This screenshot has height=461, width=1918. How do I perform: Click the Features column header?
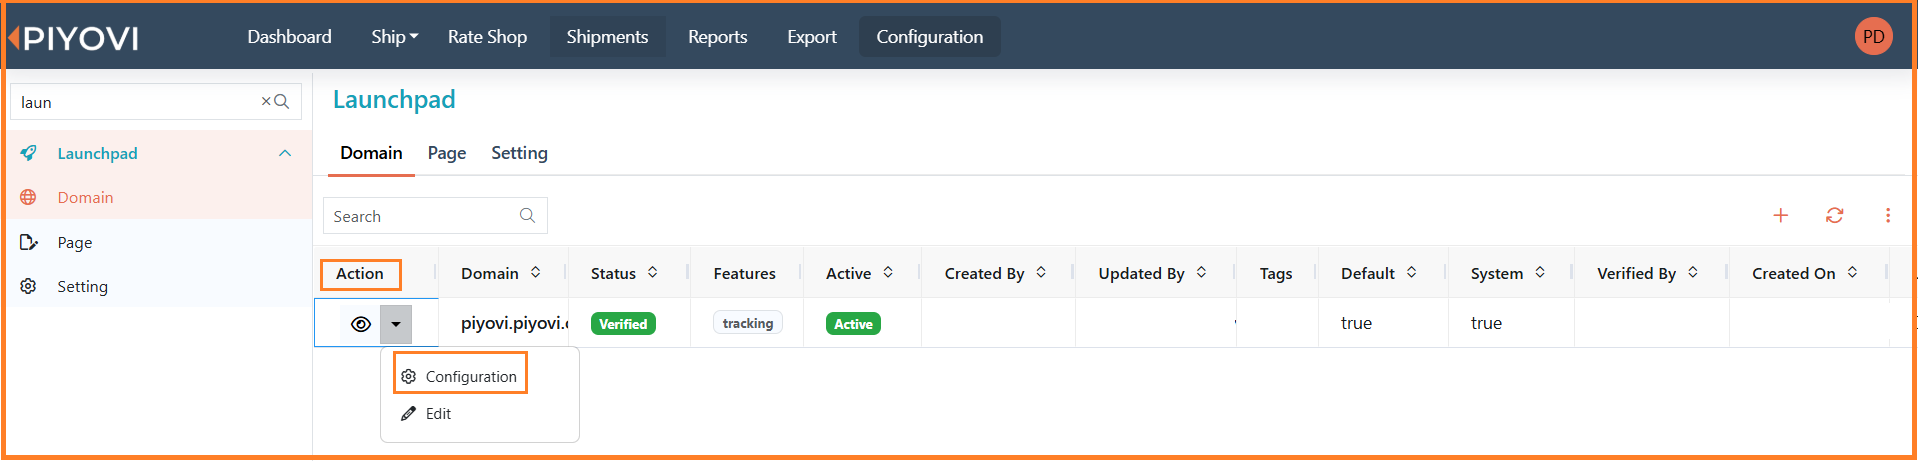744,273
